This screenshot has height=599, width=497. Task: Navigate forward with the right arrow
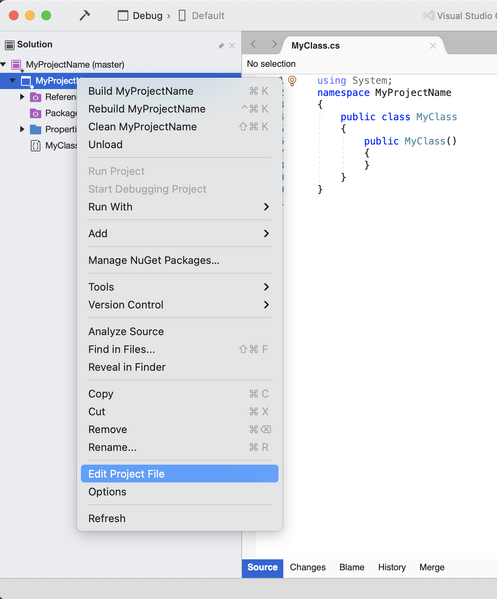pyautogui.click(x=274, y=45)
